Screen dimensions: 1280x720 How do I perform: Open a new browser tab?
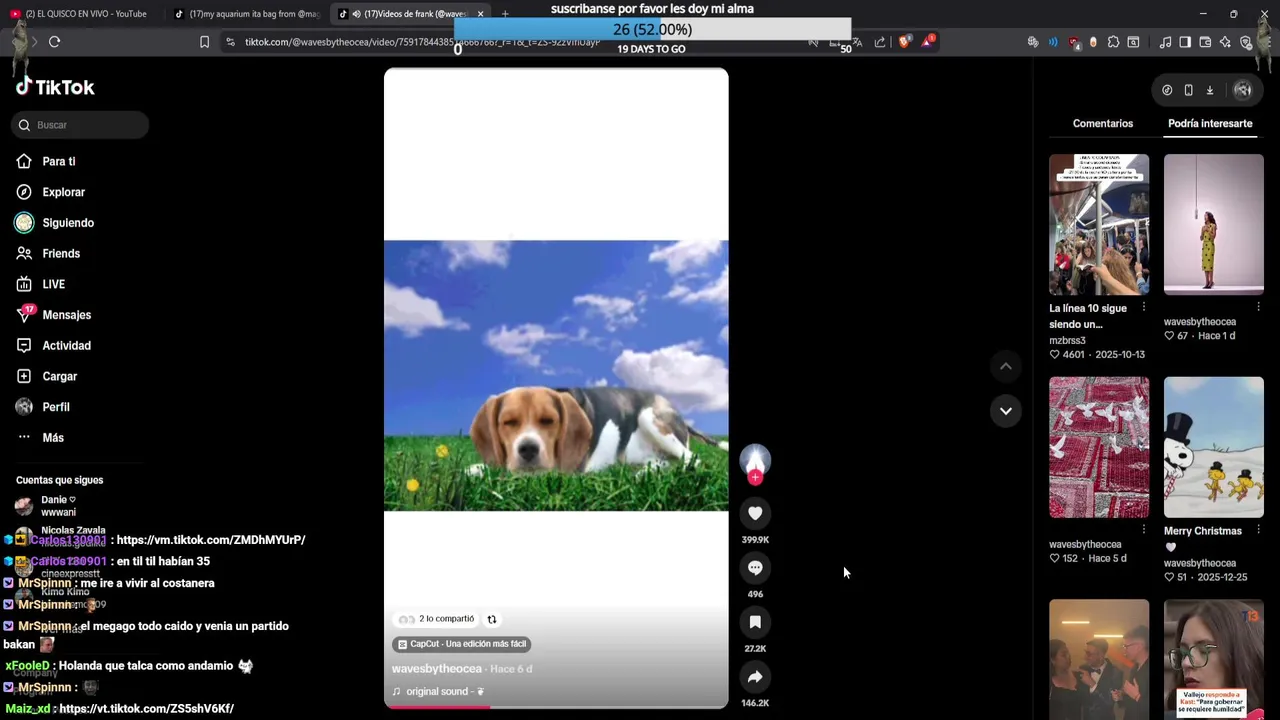coord(505,14)
